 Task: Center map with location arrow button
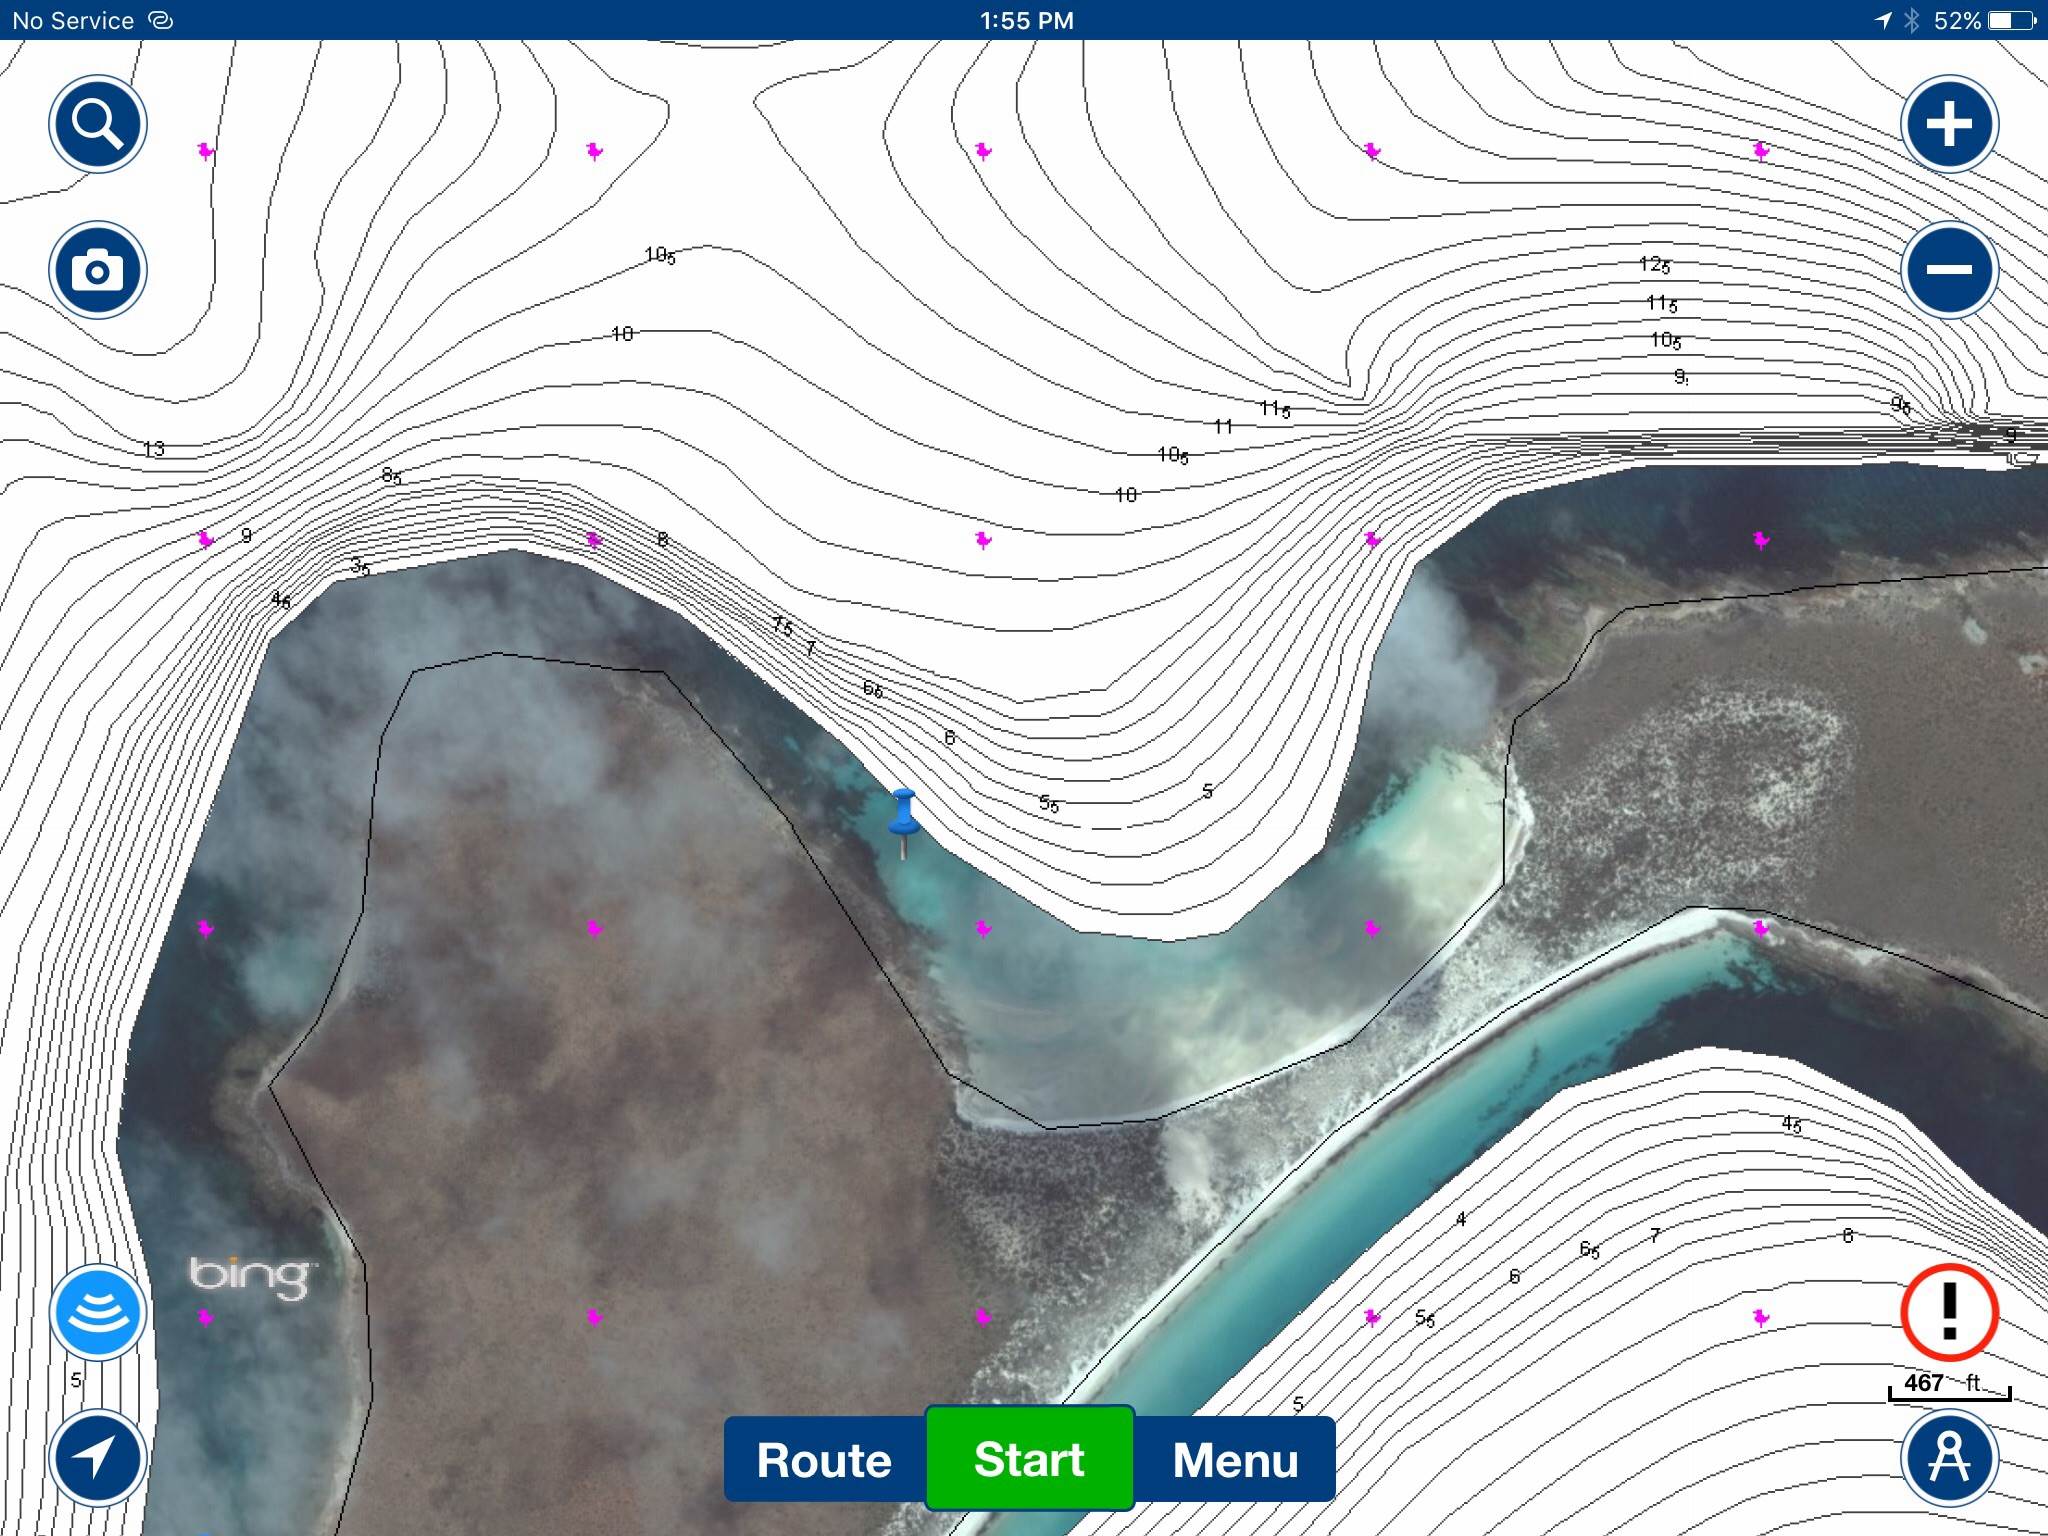[x=98, y=1458]
